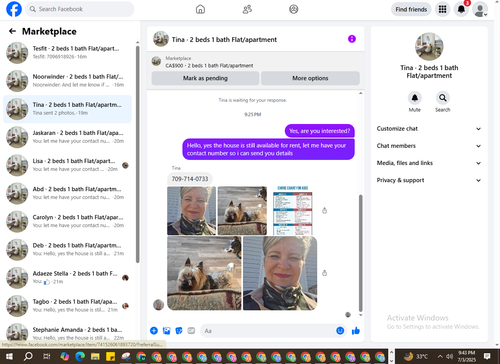This screenshot has width=500, height=364.
Task: Open Windows Start menu
Action: pyautogui.click(x=9, y=356)
